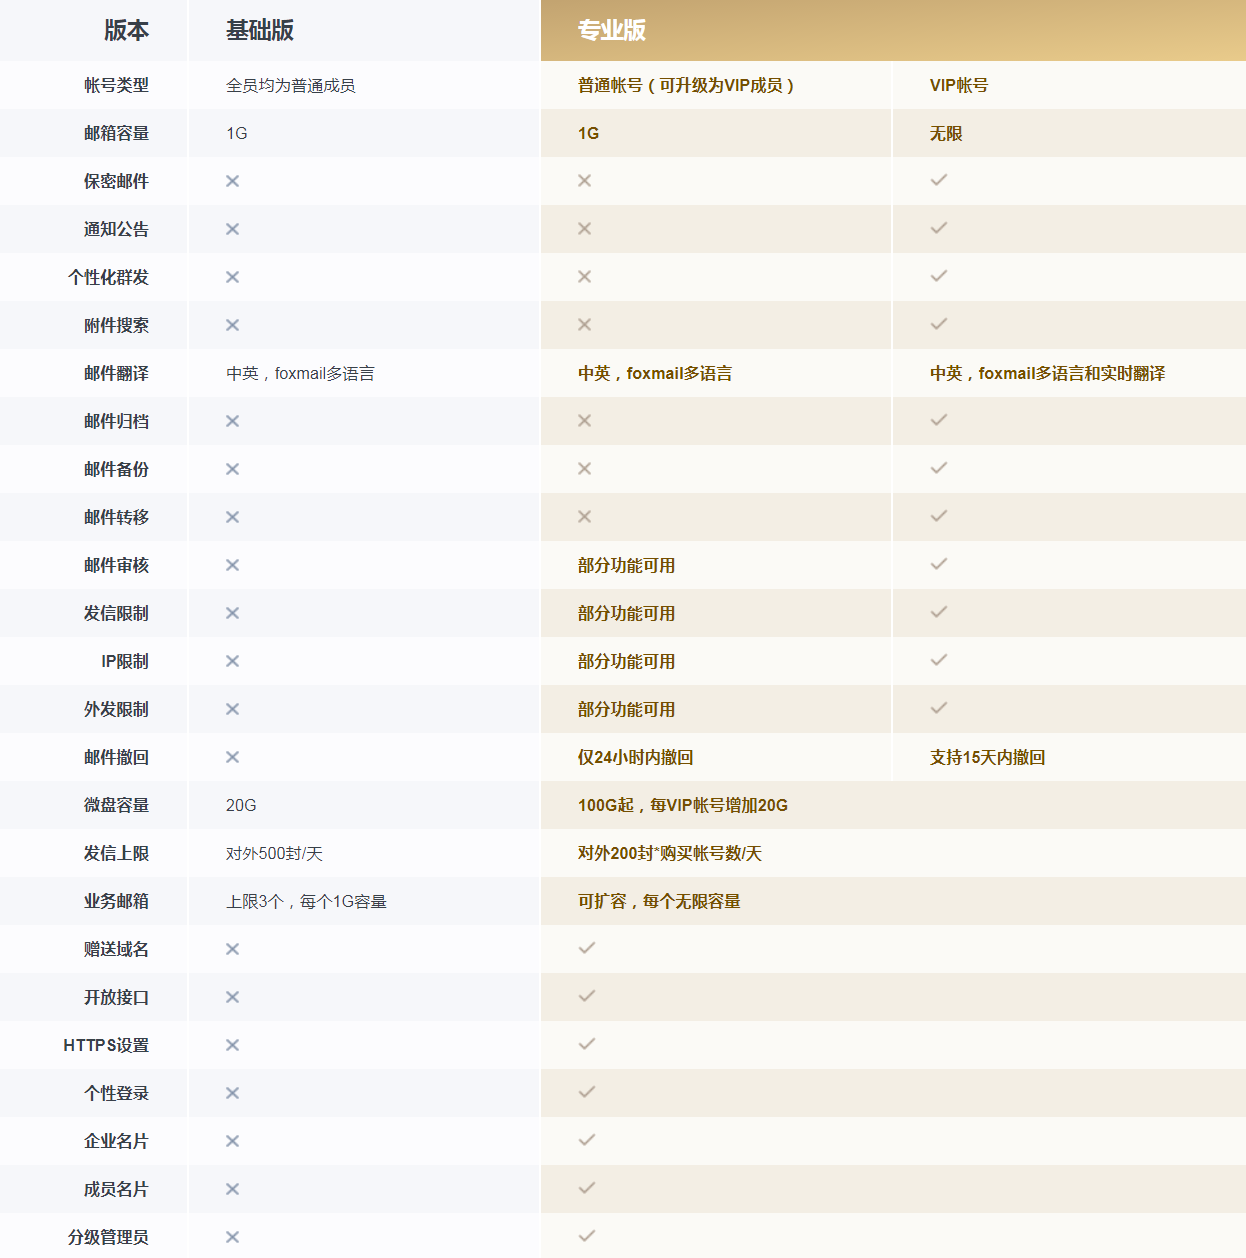The width and height of the screenshot is (1246, 1258).
Task: Click the HTTPS设置 row label
Action: tap(106, 1045)
